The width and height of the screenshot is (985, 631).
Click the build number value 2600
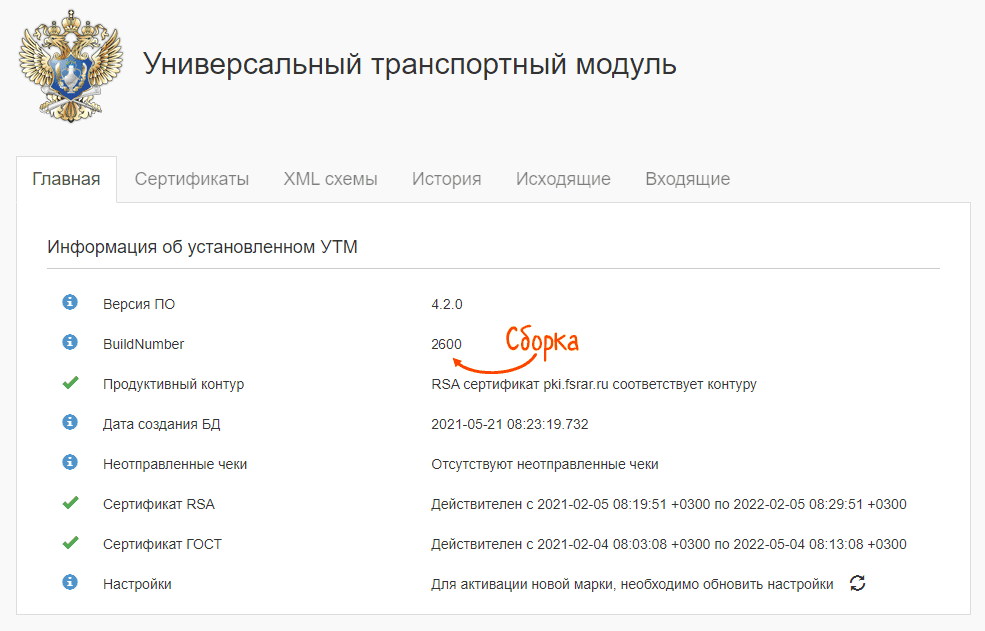(x=446, y=344)
